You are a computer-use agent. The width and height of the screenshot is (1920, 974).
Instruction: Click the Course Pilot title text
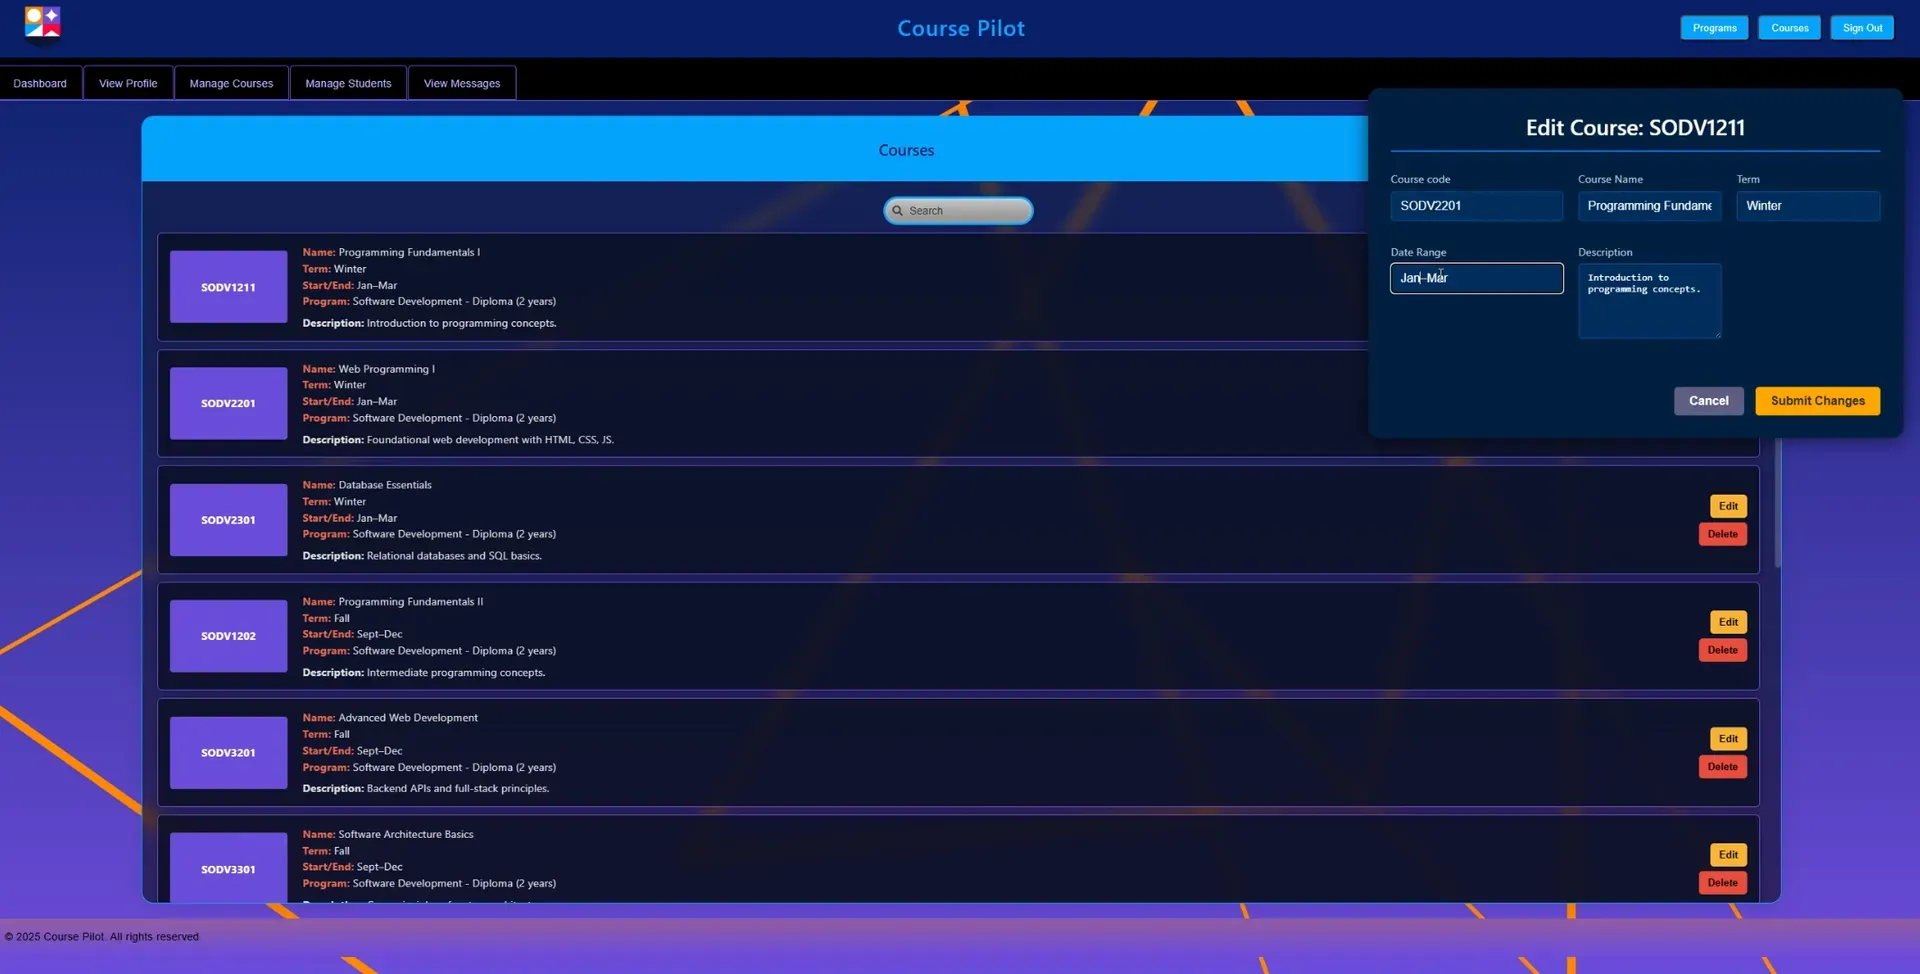click(961, 28)
